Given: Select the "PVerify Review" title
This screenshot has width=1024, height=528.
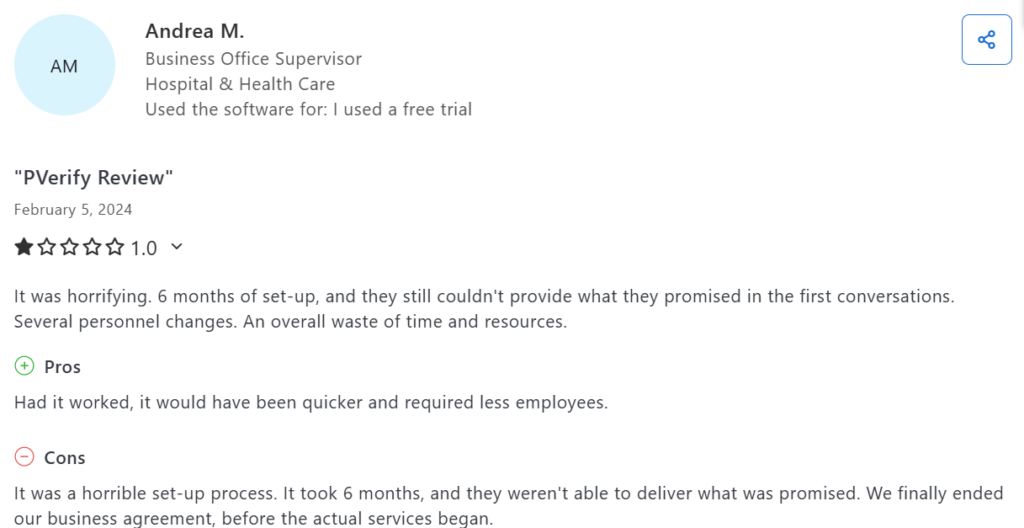Looking at the screenshot, I should 94,178.
